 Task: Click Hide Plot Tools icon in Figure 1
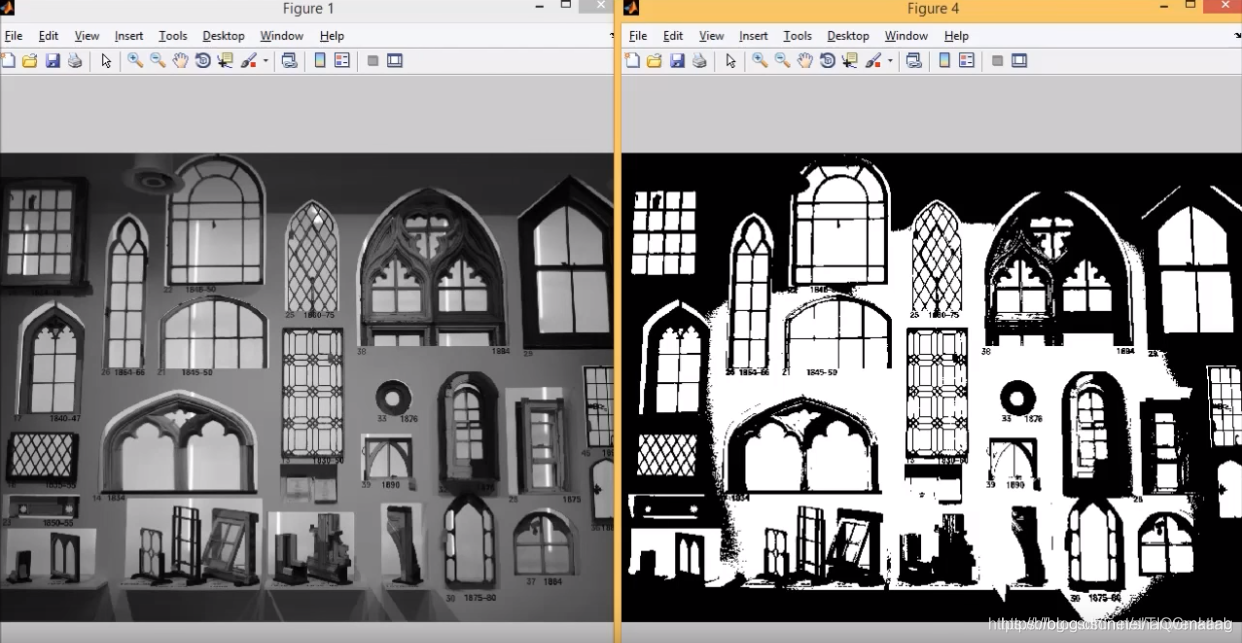(x=373, y=61)
